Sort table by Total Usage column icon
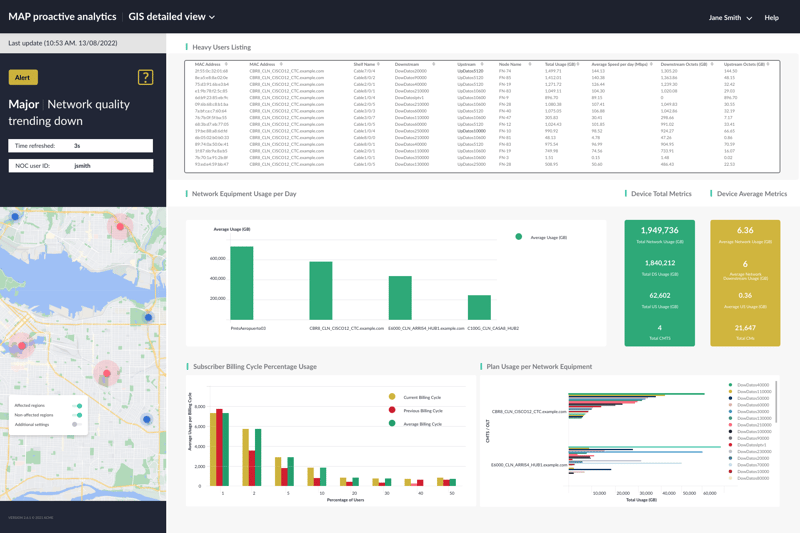This screenshot has height=533, width=800. click(x=579, y=64)
